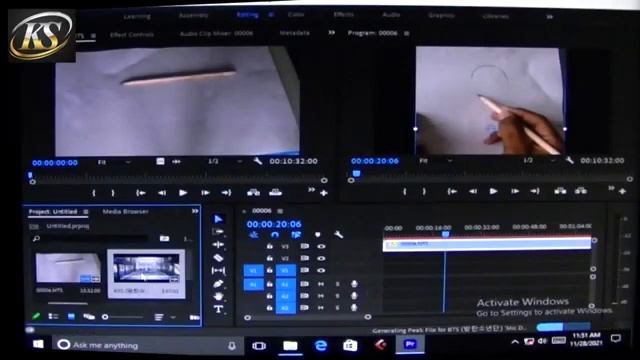Screen dimensions: 640x360
Task: Toggle V3 track output eye
Action: click(321, 246)
